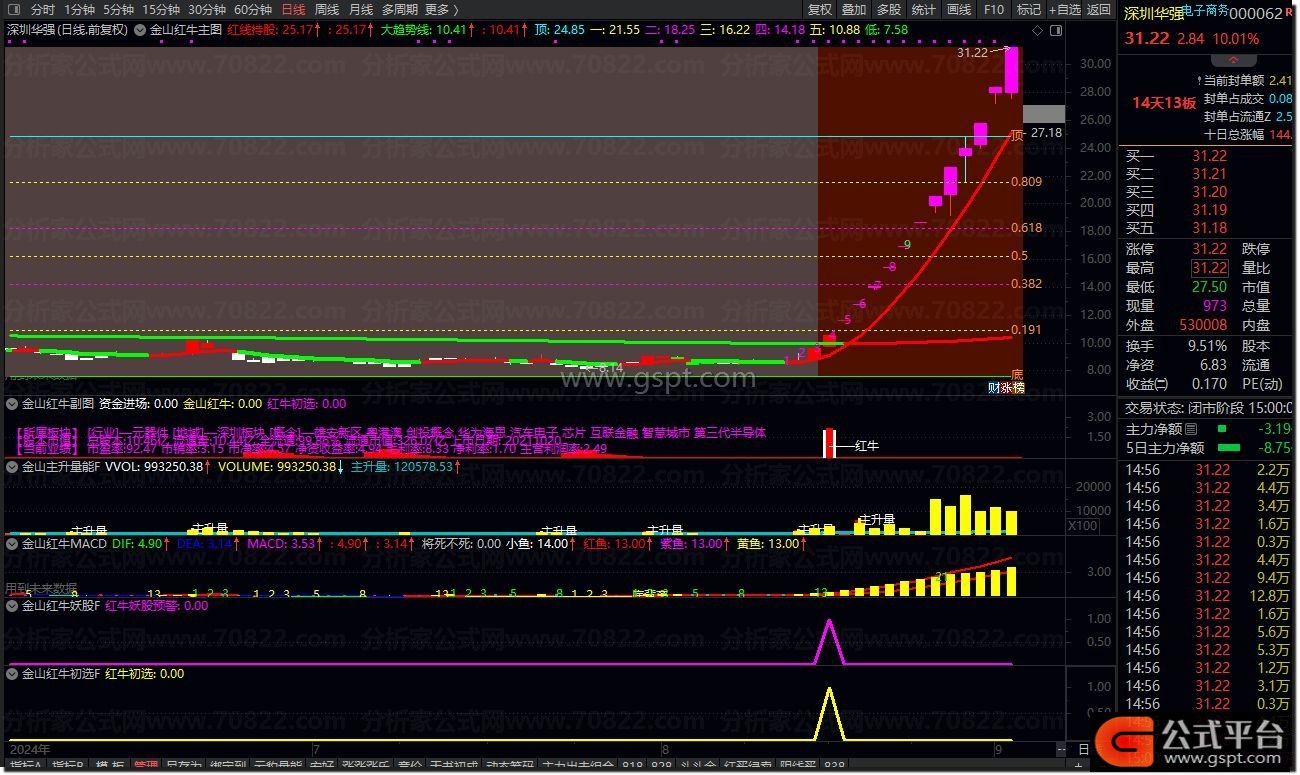Select the 1分钟 period
Screen dimensions: 1300x775
(79, 9)
